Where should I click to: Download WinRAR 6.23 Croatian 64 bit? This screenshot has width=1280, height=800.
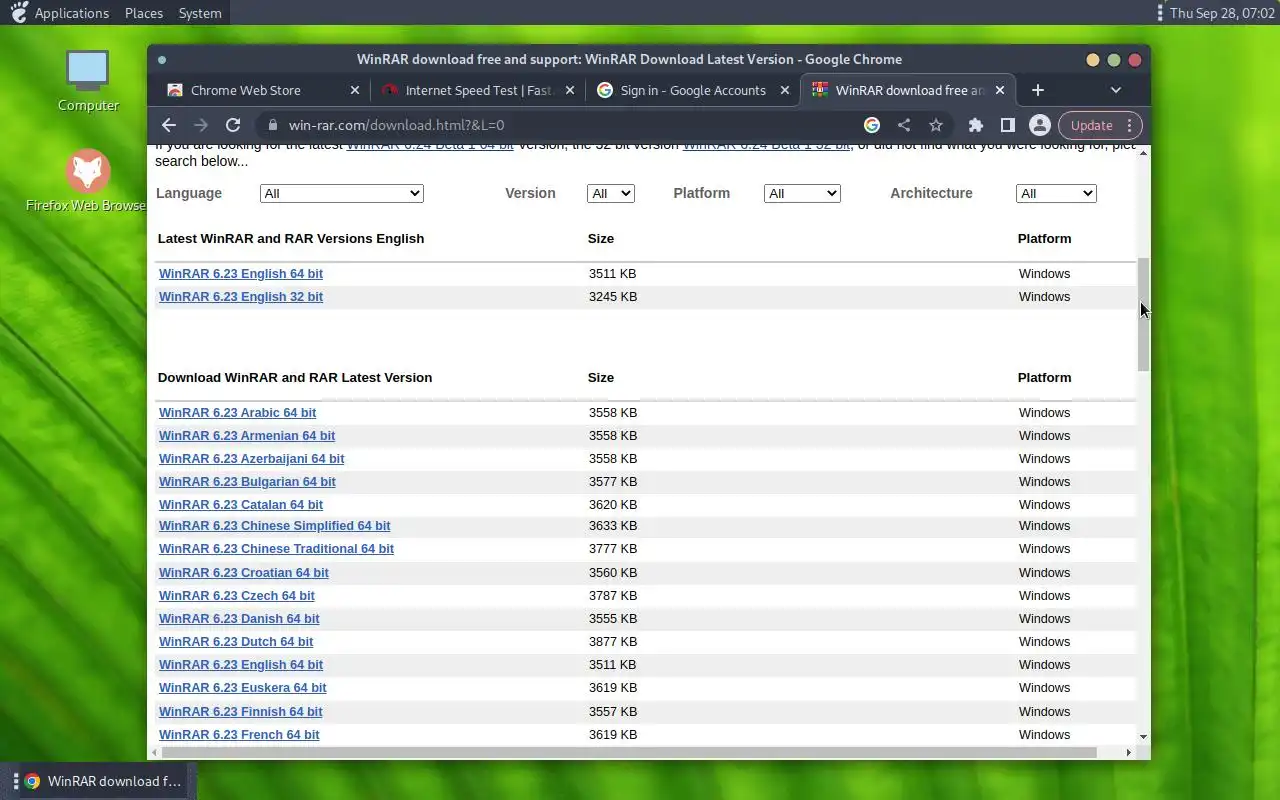point(244,572)
